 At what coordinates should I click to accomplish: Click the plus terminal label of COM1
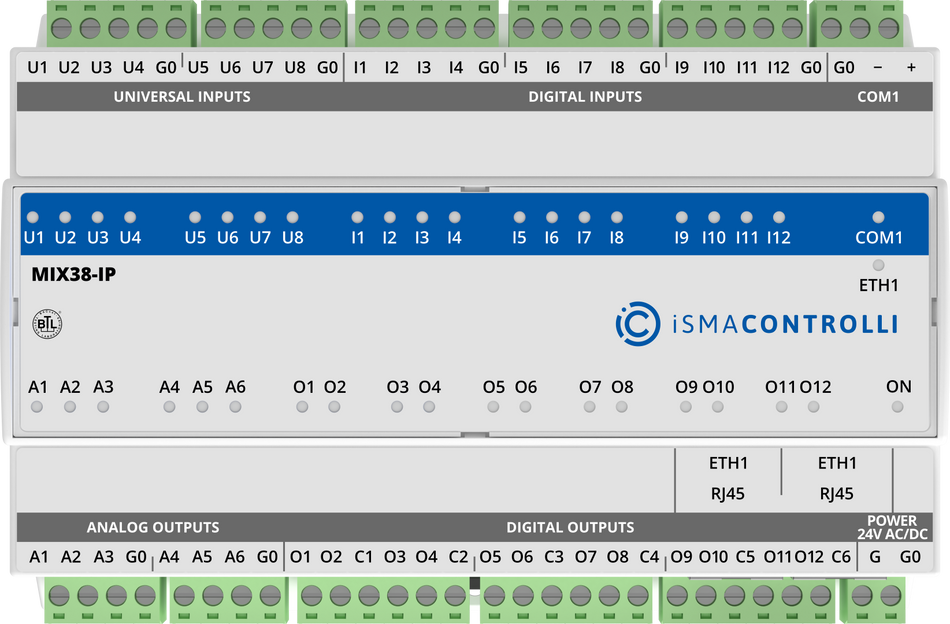[911, 68]
